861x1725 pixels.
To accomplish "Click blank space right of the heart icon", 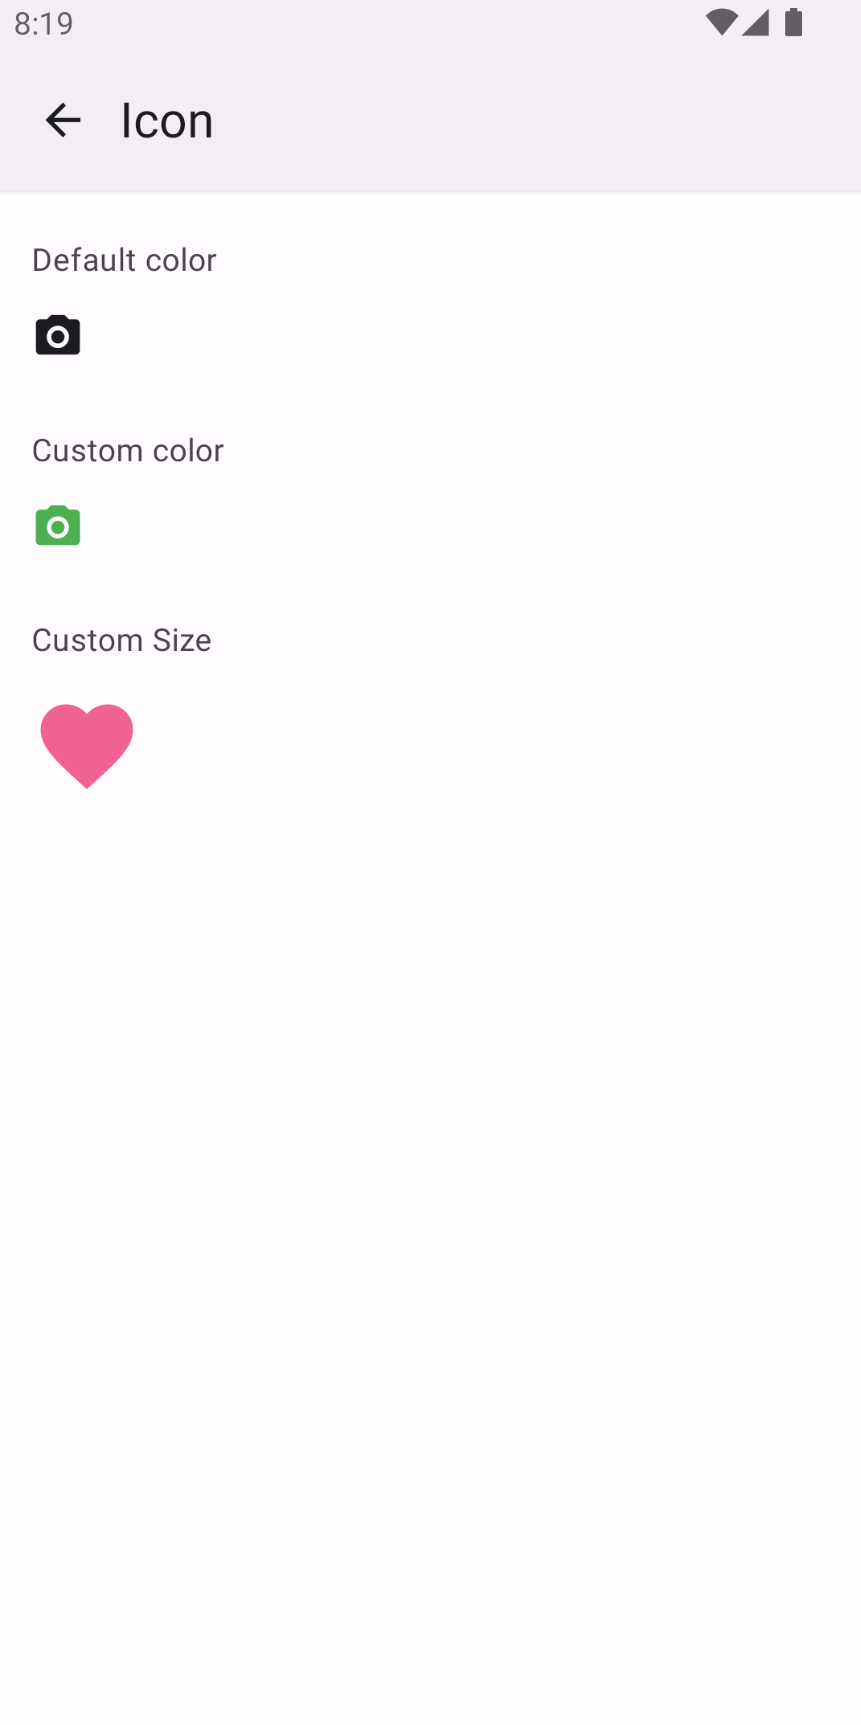I will [490, 746].
